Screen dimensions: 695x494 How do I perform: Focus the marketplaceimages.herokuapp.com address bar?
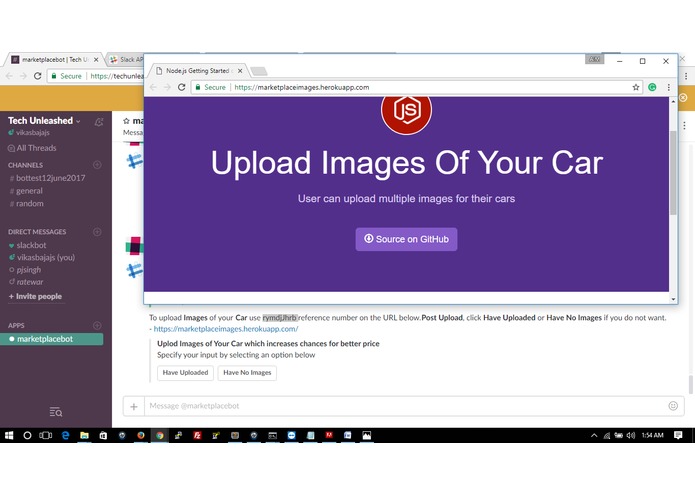pos(412,87)
